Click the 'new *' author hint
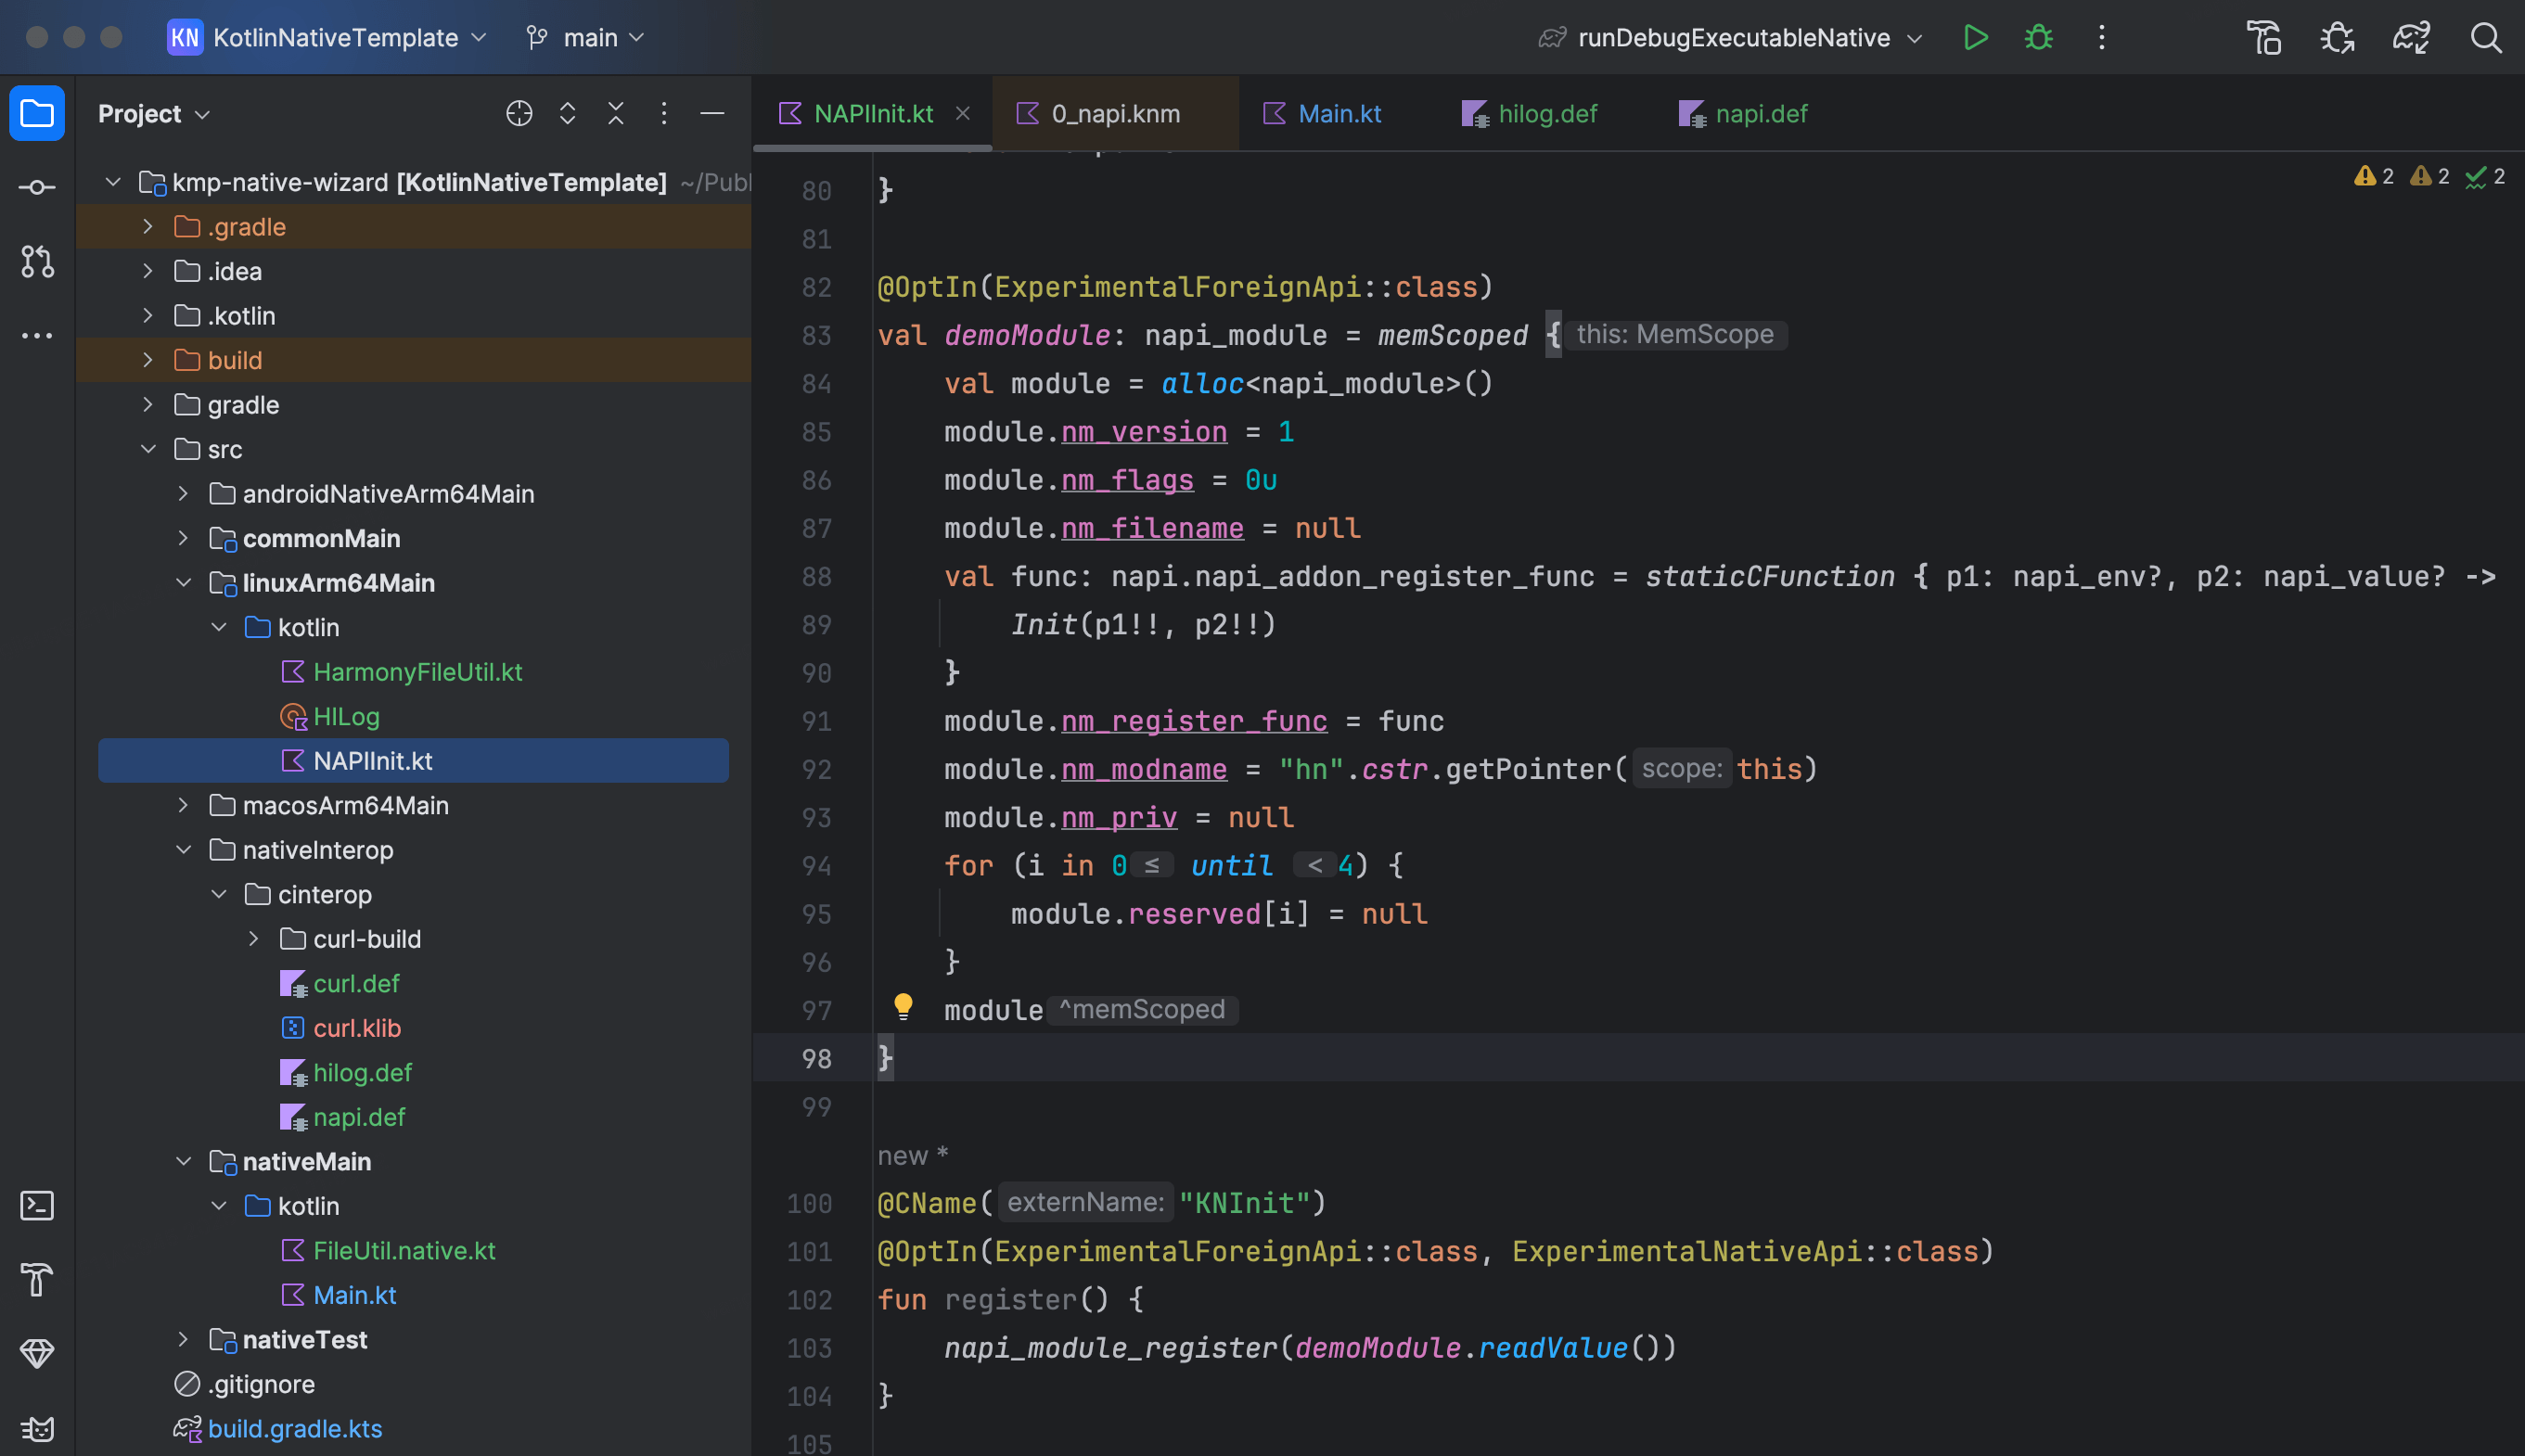Viewport: 2525px width, 1456px height. pos(912,1155)
